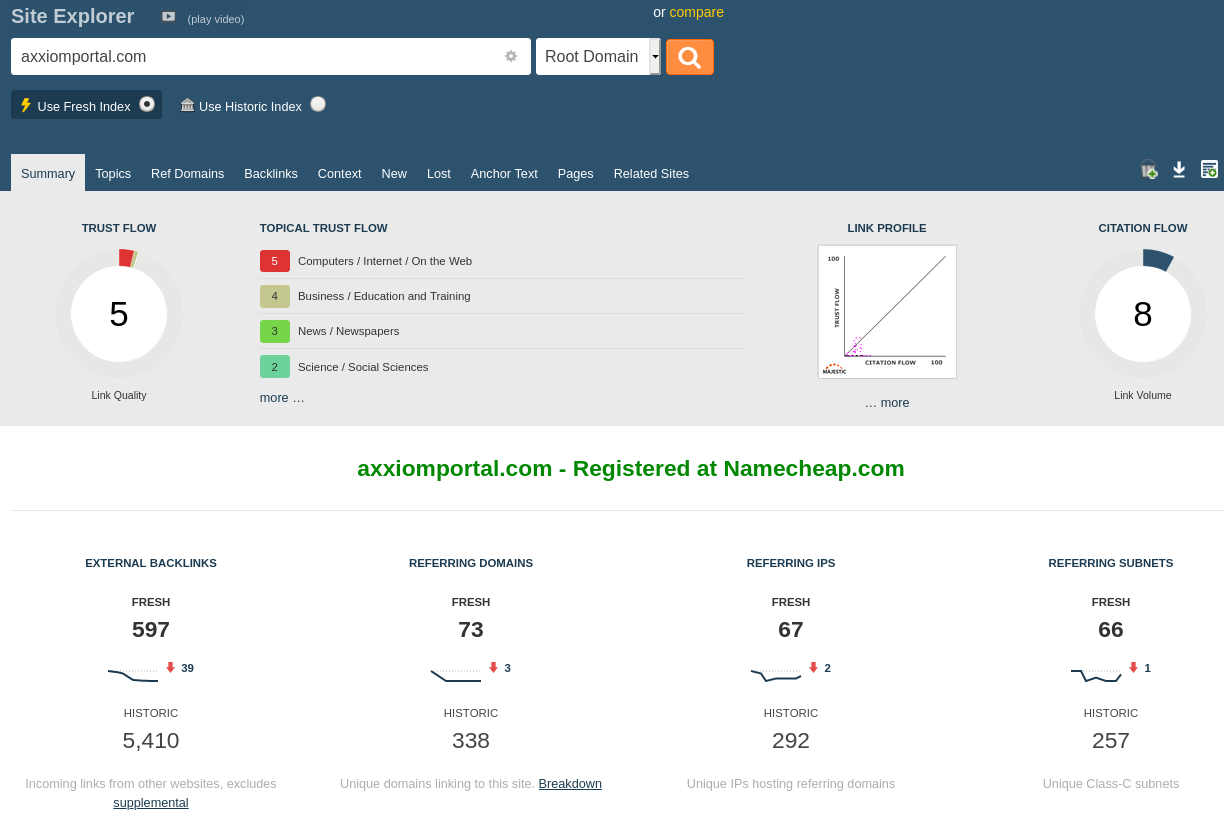Click 'axxiomportal.com - Registered at Namecheap.com' heading
The image size is (1224, 826).
coord(631,468)
